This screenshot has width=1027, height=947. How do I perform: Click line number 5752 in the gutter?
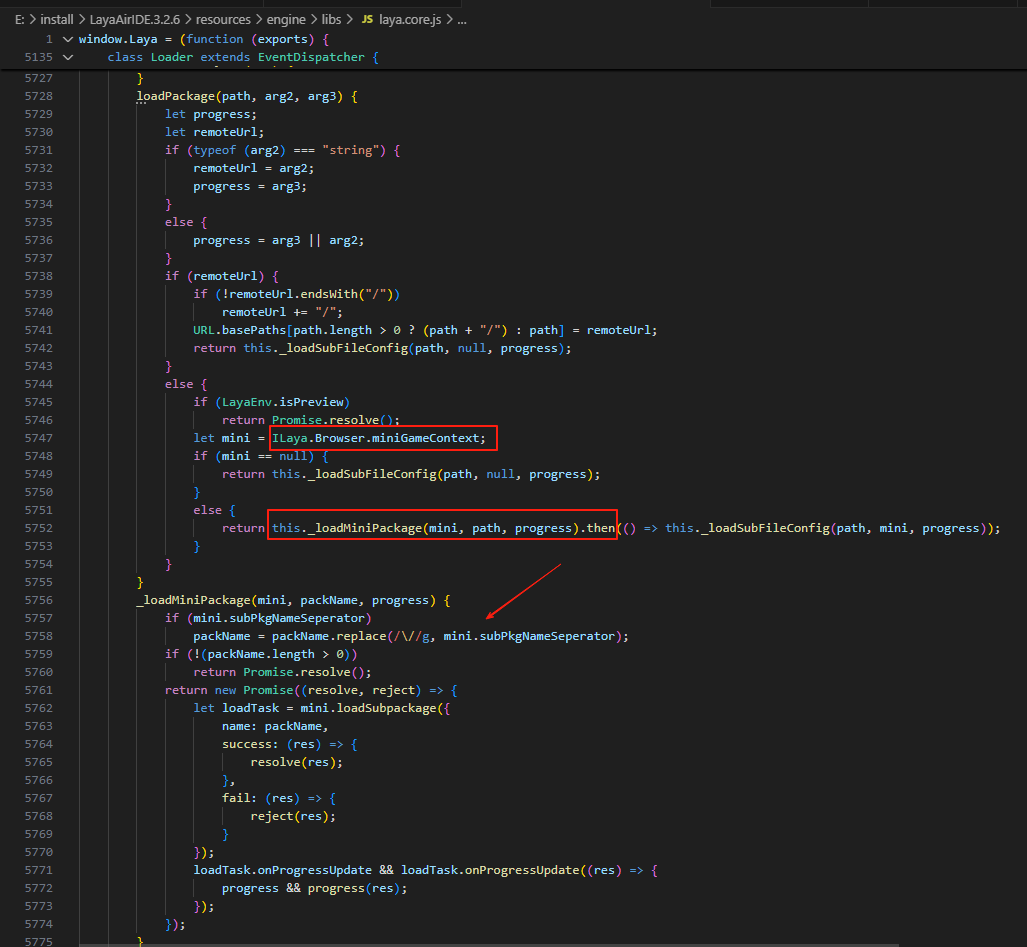click(x=39, y=529)
